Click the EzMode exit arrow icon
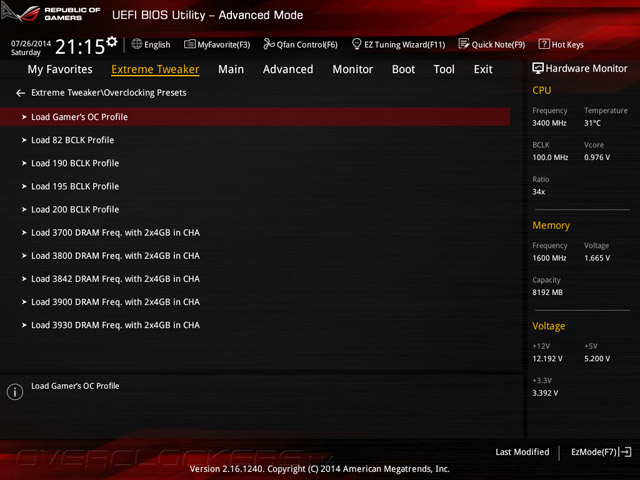The height and width of the screenshot is (480, 640). pos(625,452)
